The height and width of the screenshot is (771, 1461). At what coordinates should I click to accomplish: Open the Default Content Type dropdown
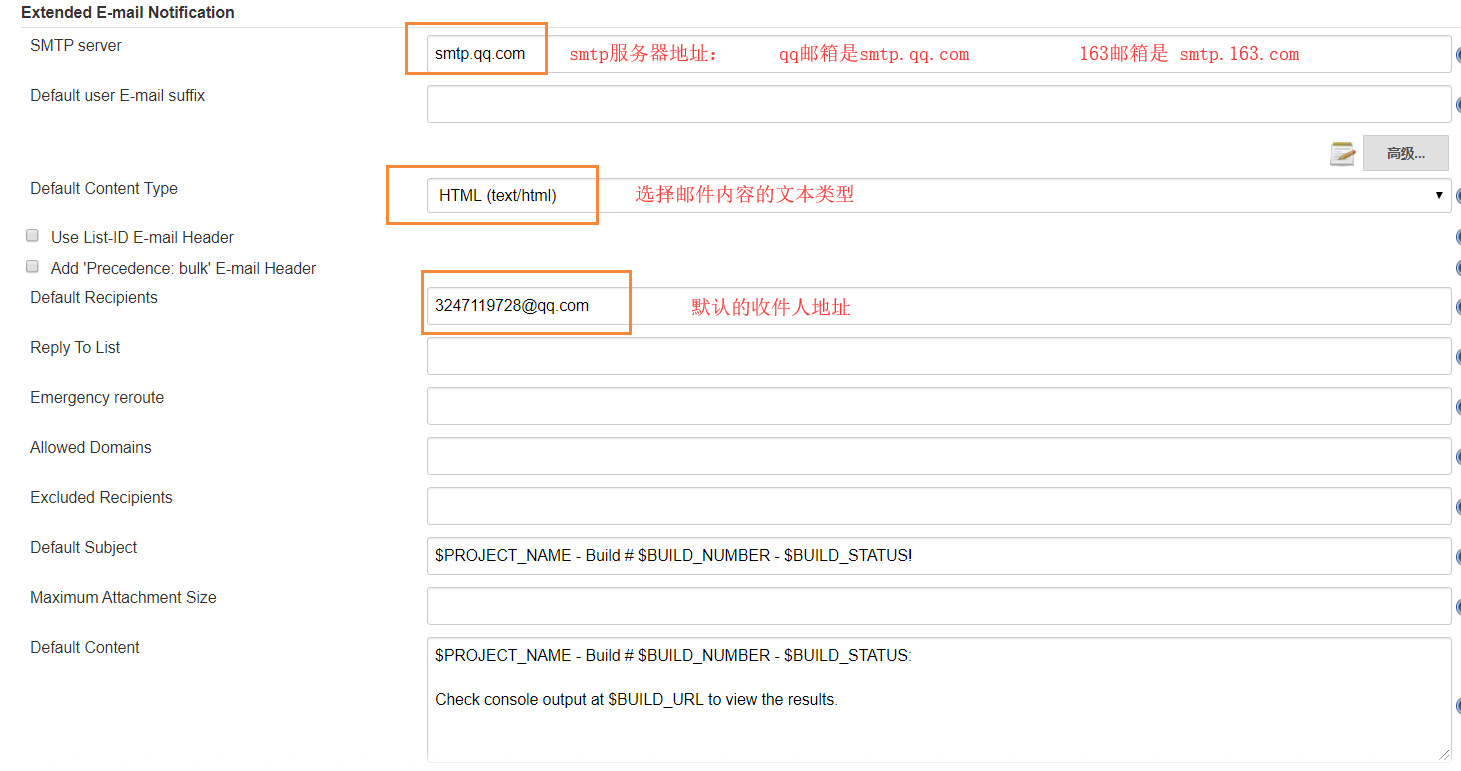[938, 196]
